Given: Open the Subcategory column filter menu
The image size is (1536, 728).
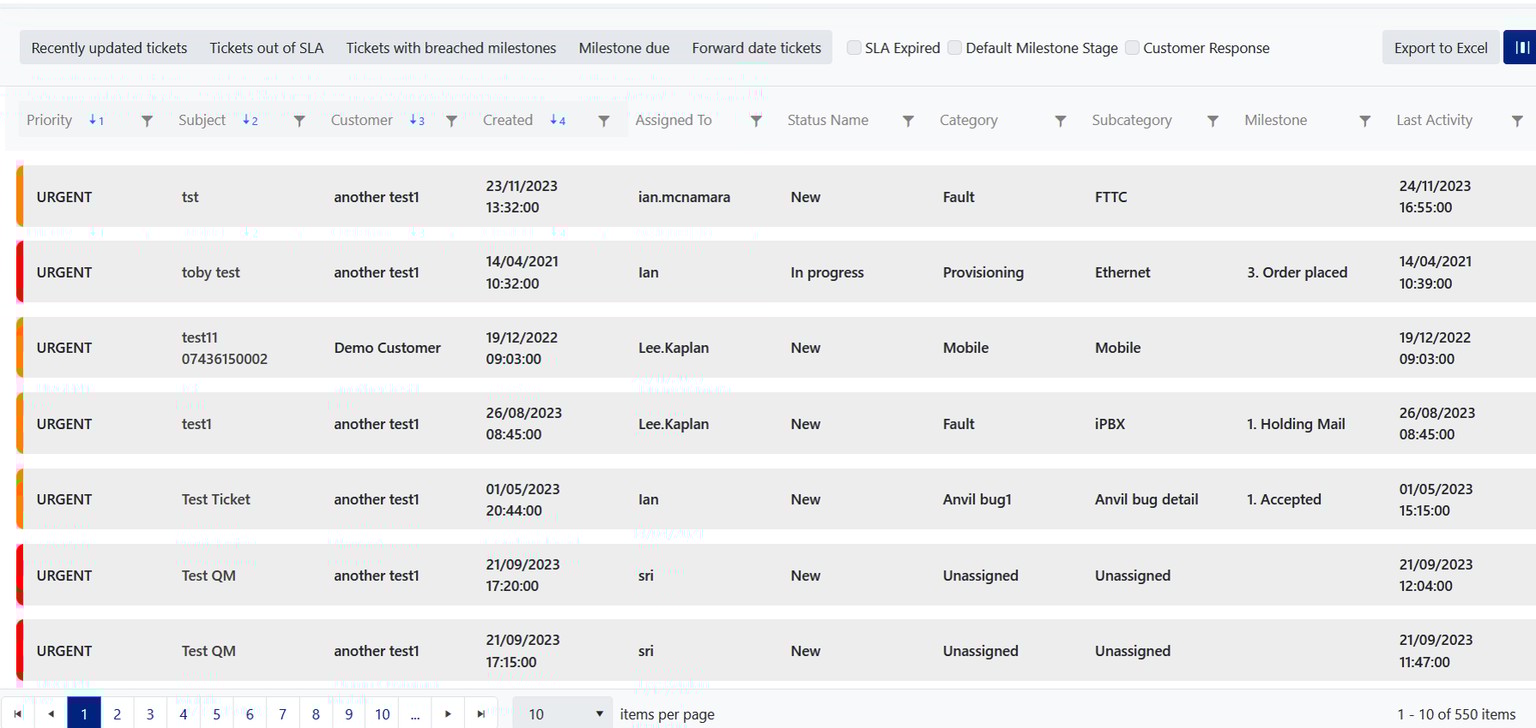Looking at the screenshot, I should tap(1212, 121).
